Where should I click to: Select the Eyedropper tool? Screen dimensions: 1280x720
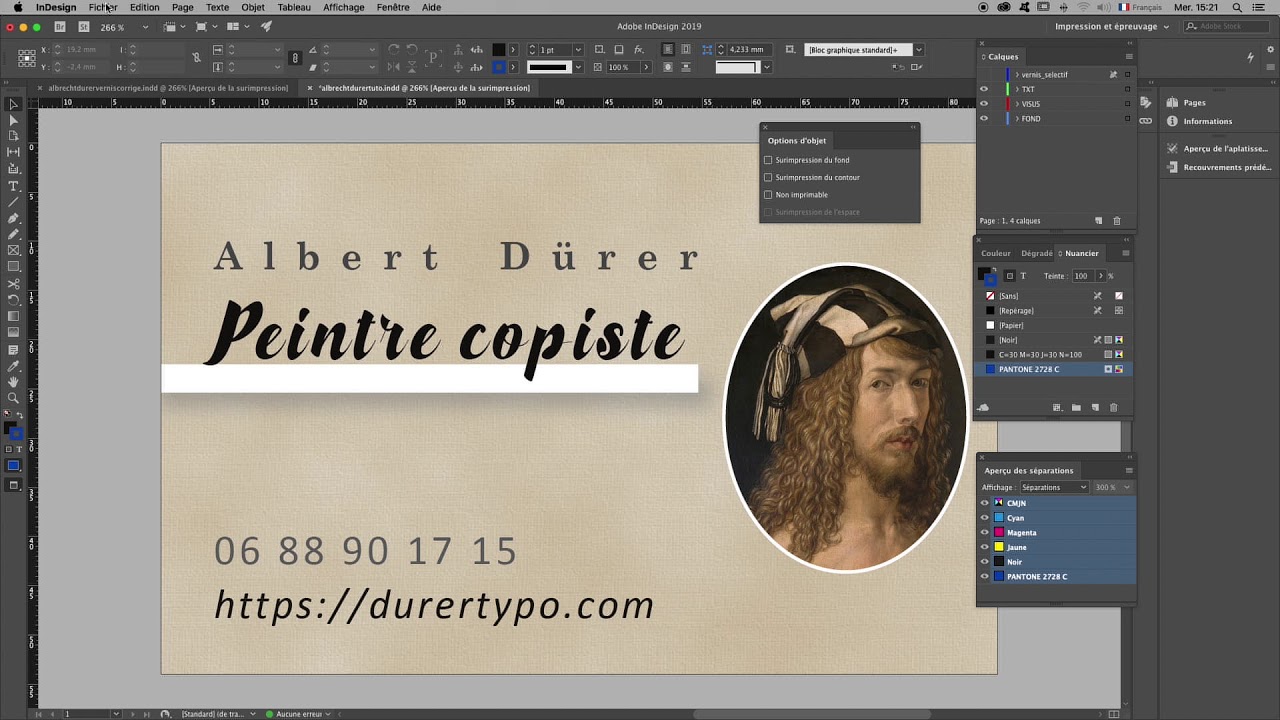tap(13, 366)
